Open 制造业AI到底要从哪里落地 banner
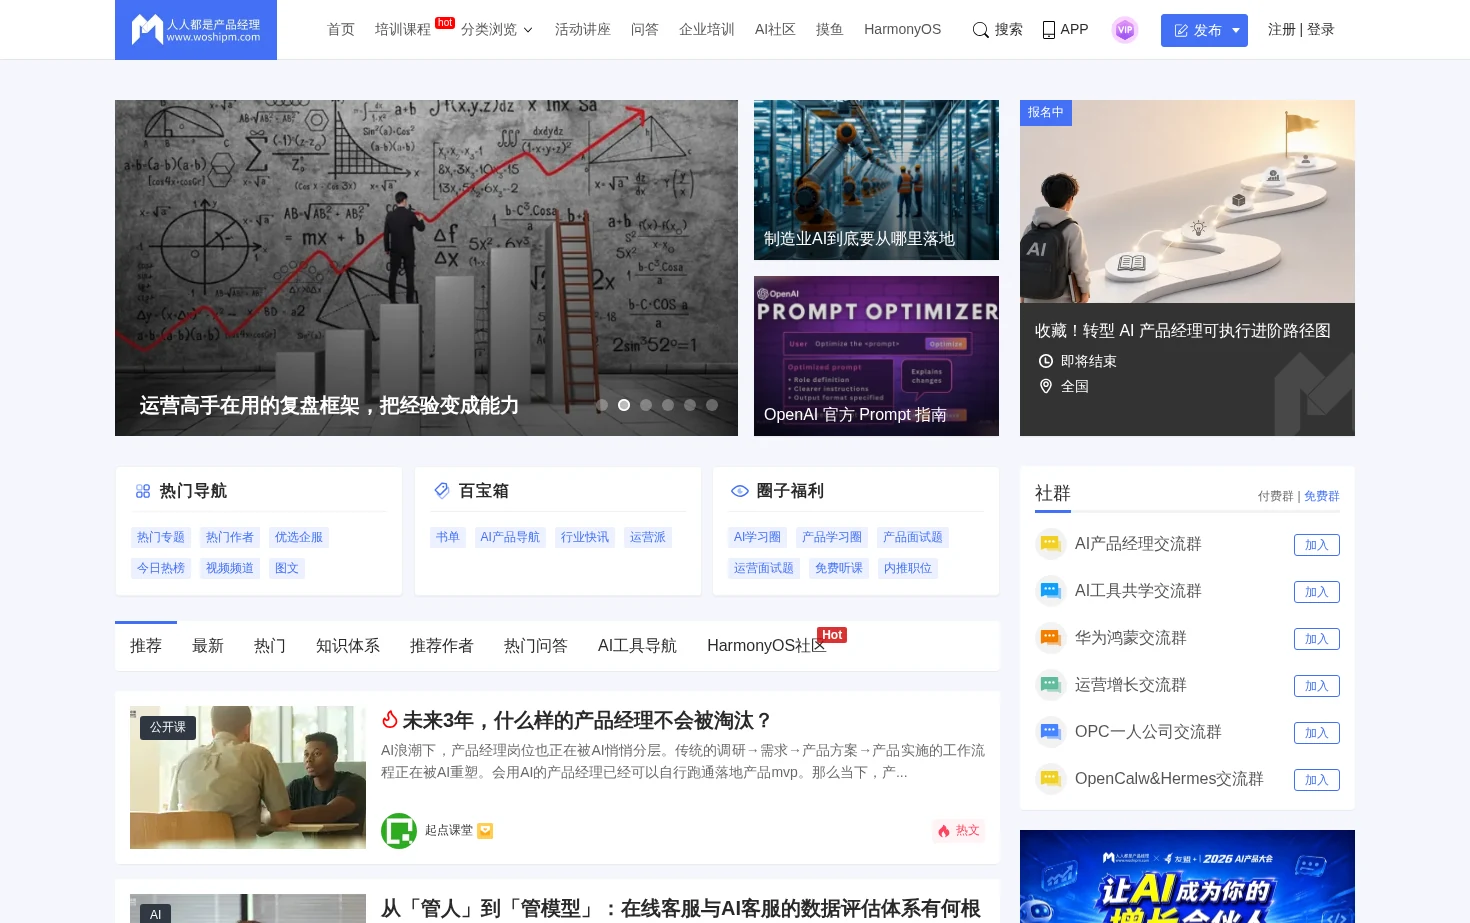 point(876,180)
